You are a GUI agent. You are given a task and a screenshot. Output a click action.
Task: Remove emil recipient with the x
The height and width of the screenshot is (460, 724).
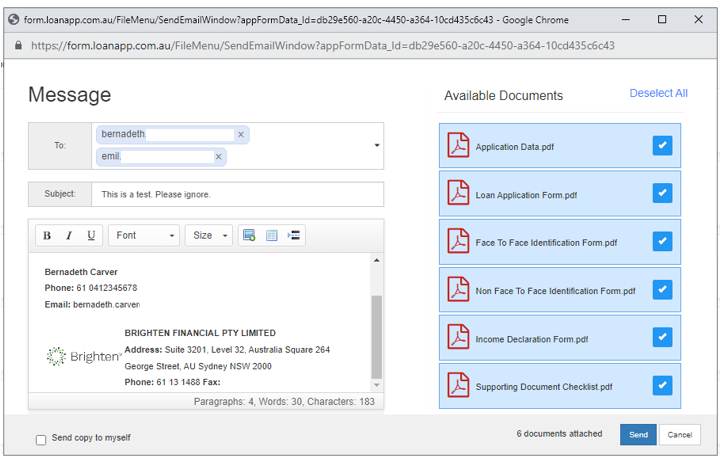[218, 157]
